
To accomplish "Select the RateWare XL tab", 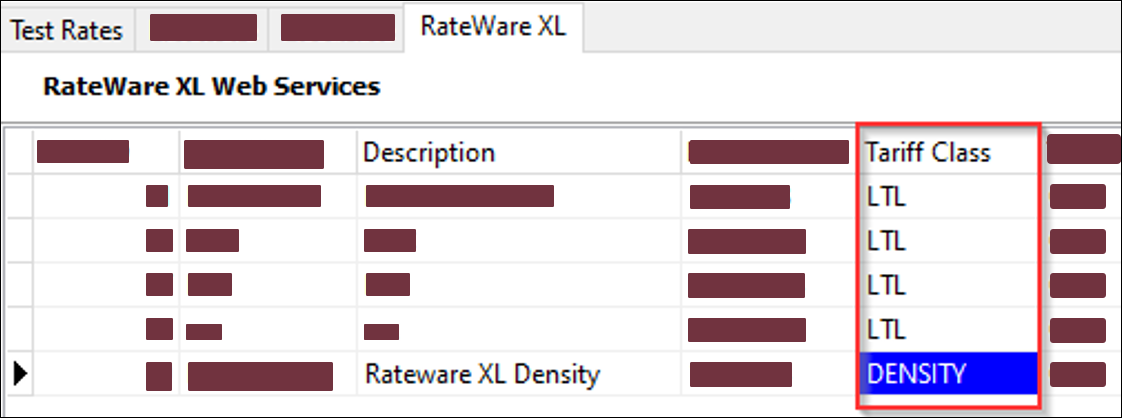I will 493,27.
